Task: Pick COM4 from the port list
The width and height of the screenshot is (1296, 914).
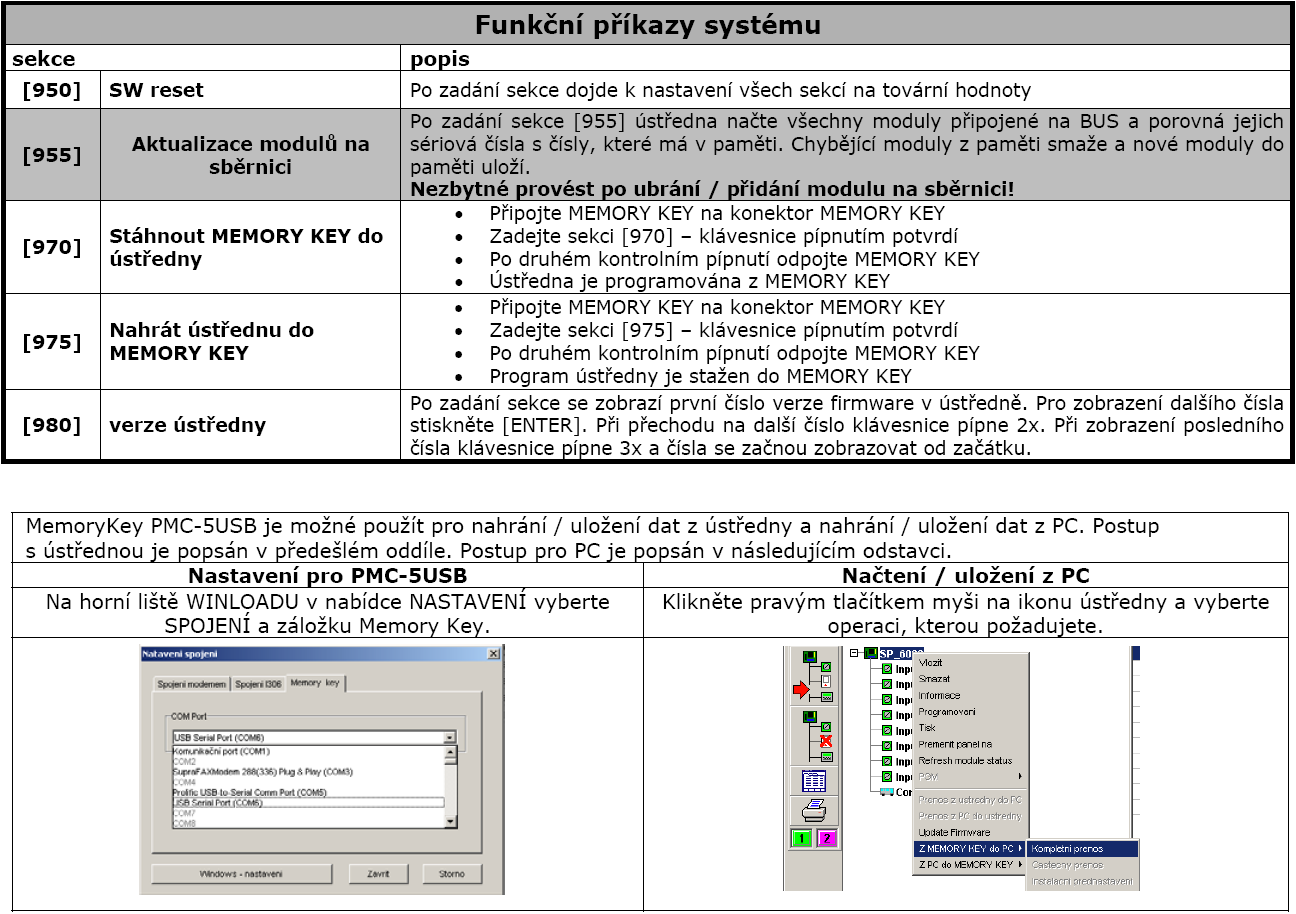Action: pyautogui.click(x=308, y=782)
